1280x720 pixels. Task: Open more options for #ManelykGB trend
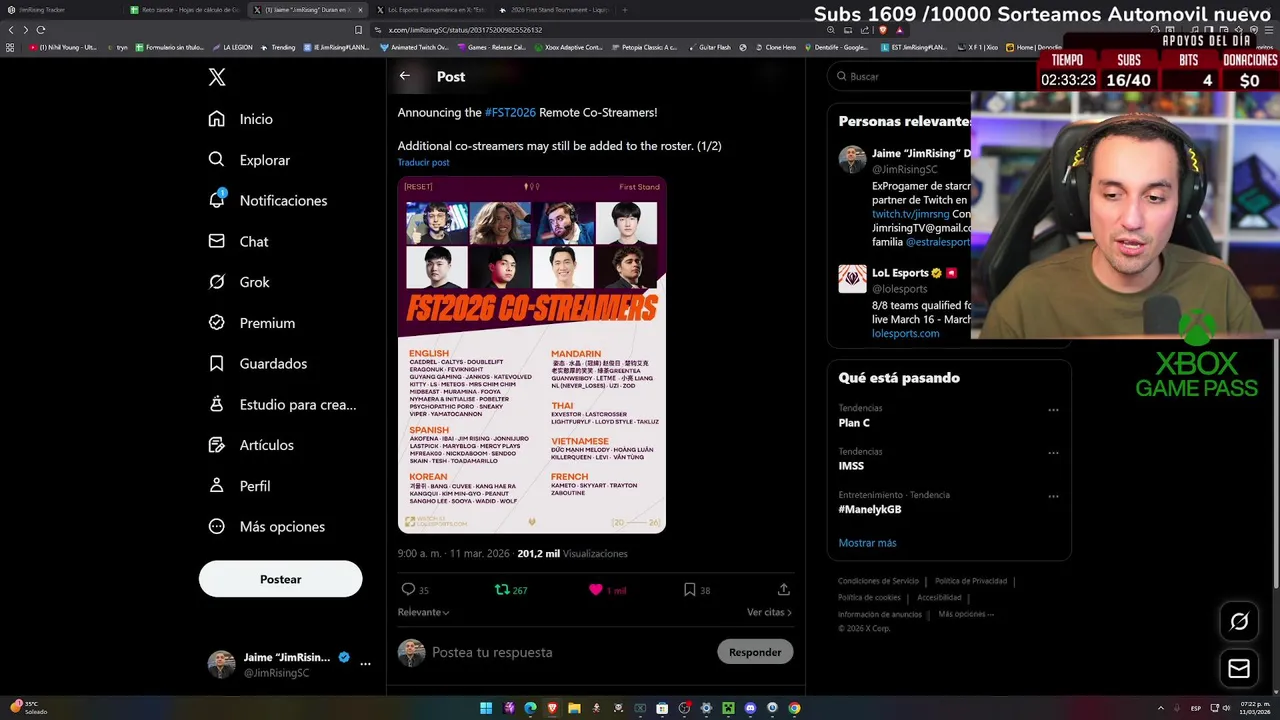tap(1053, 496)
